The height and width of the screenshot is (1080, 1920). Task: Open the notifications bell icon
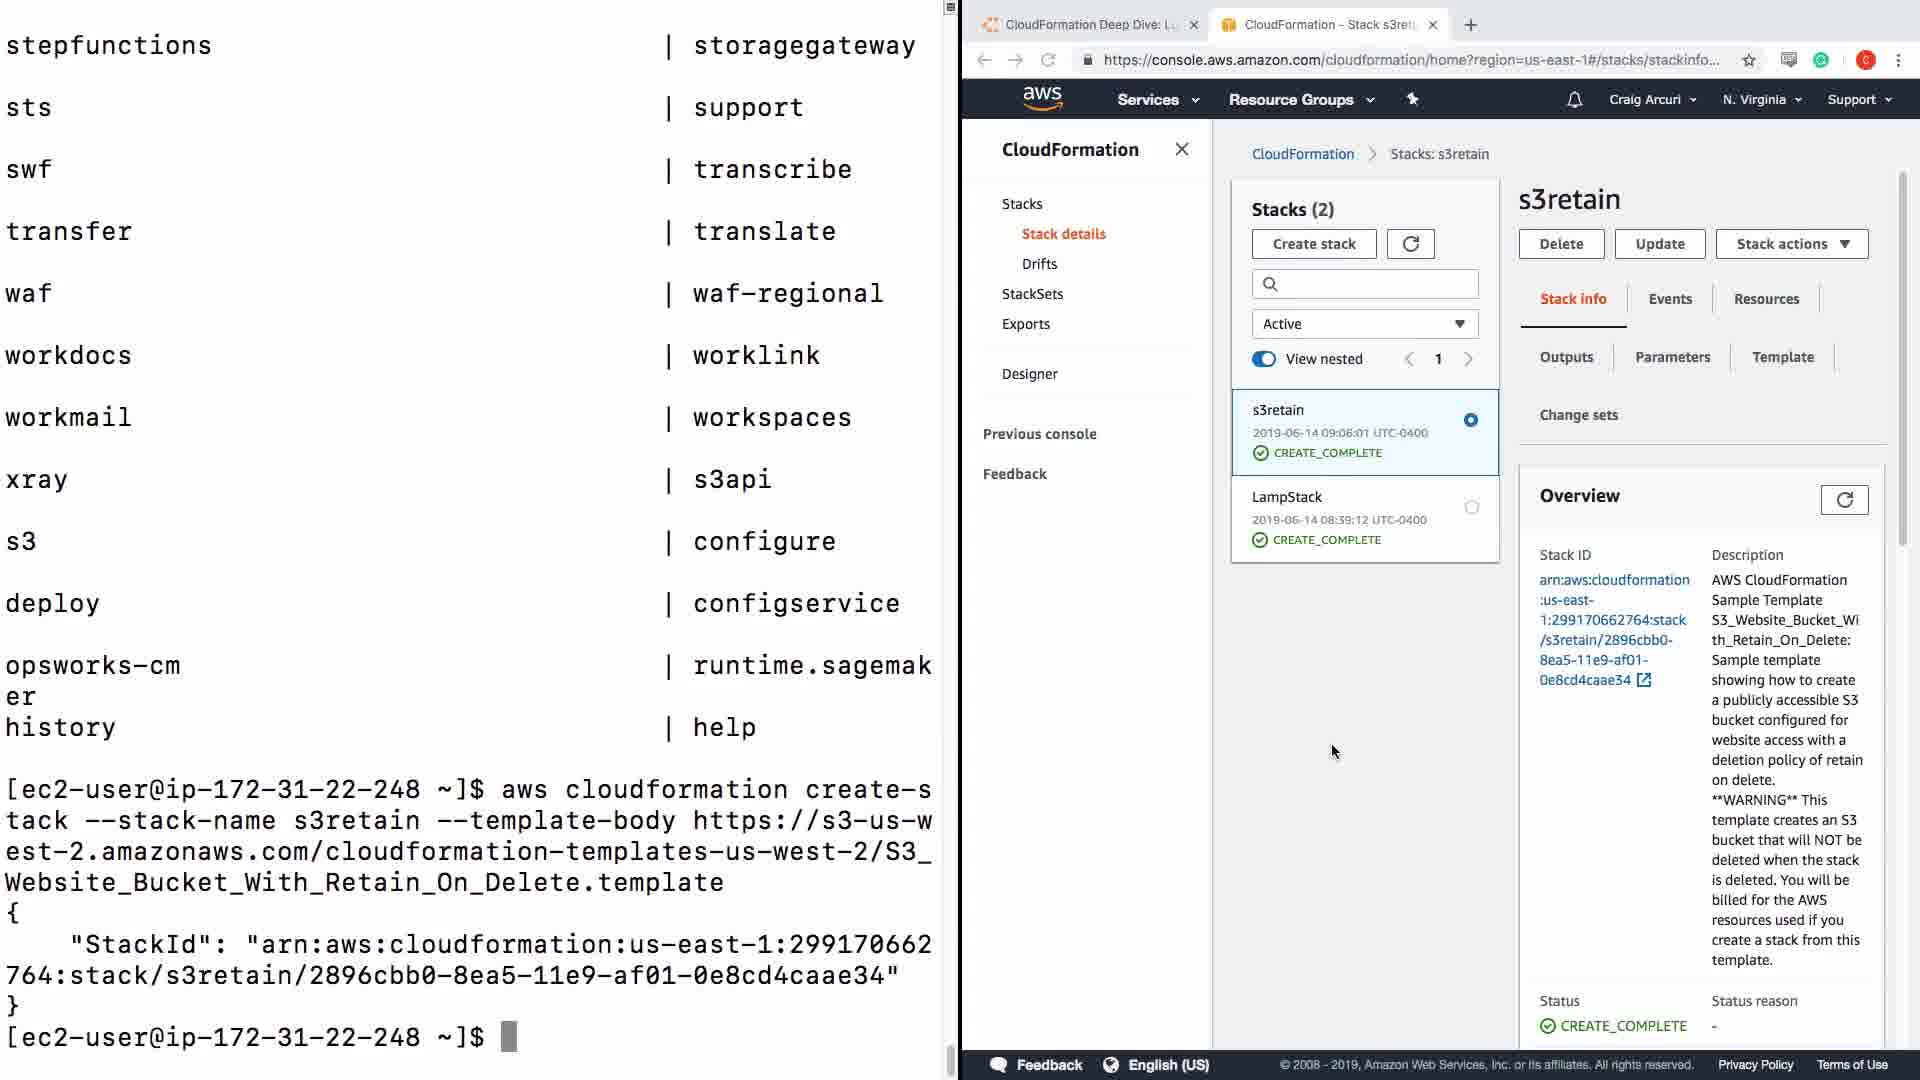click(1574, 100)
